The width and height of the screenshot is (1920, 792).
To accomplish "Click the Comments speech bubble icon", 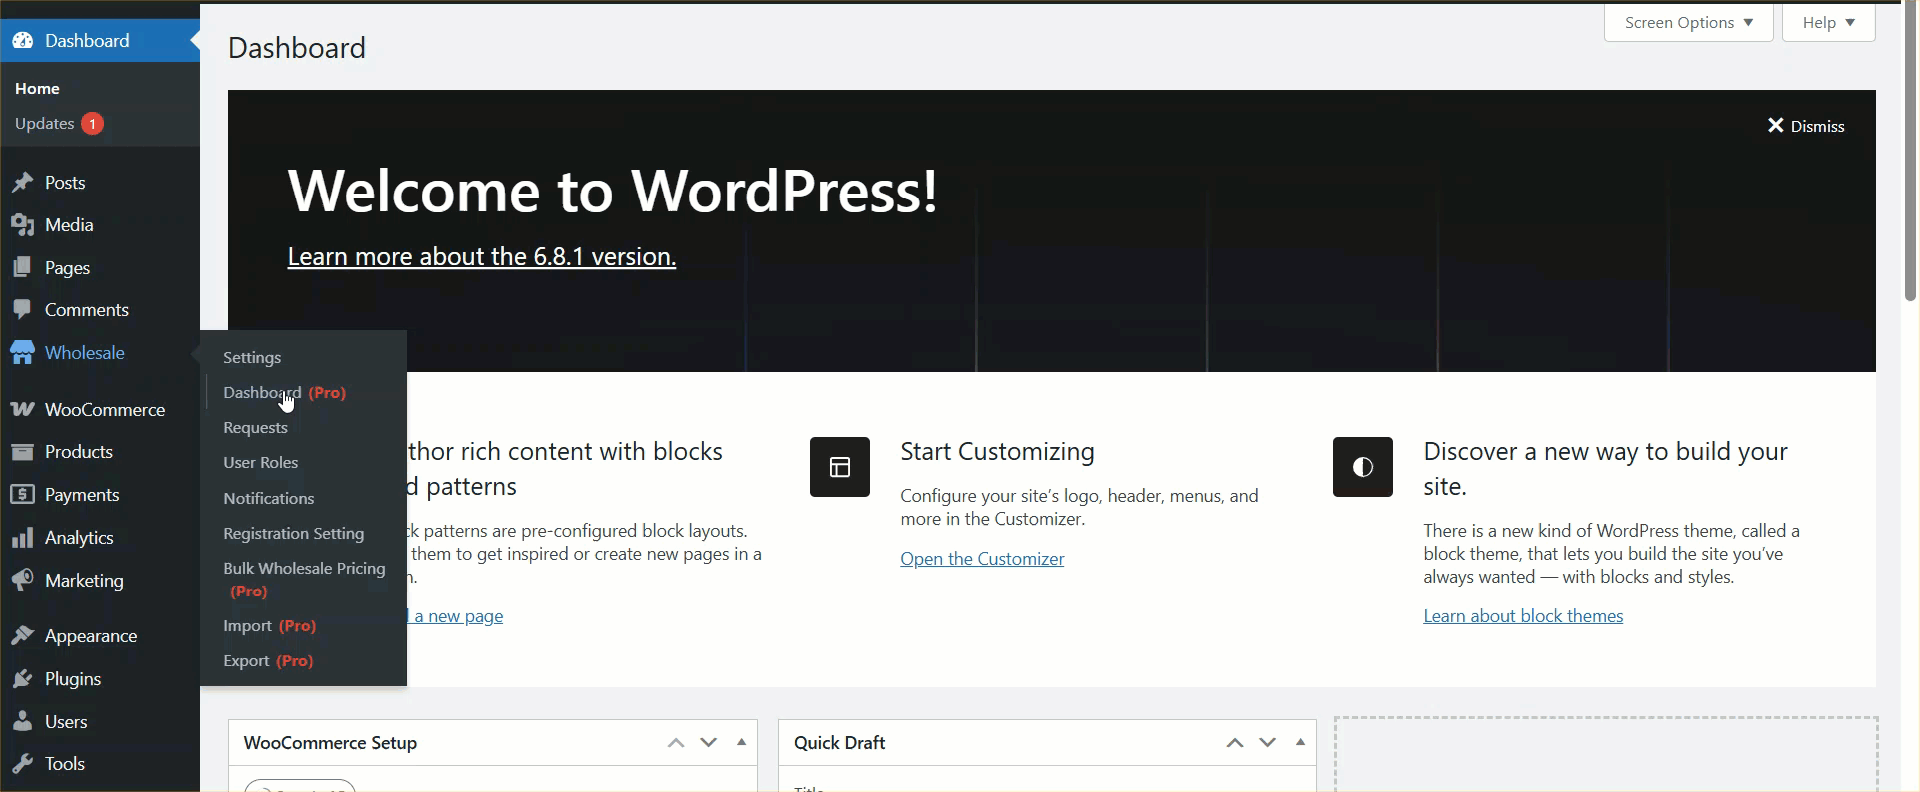I will (x=22, y=310).
